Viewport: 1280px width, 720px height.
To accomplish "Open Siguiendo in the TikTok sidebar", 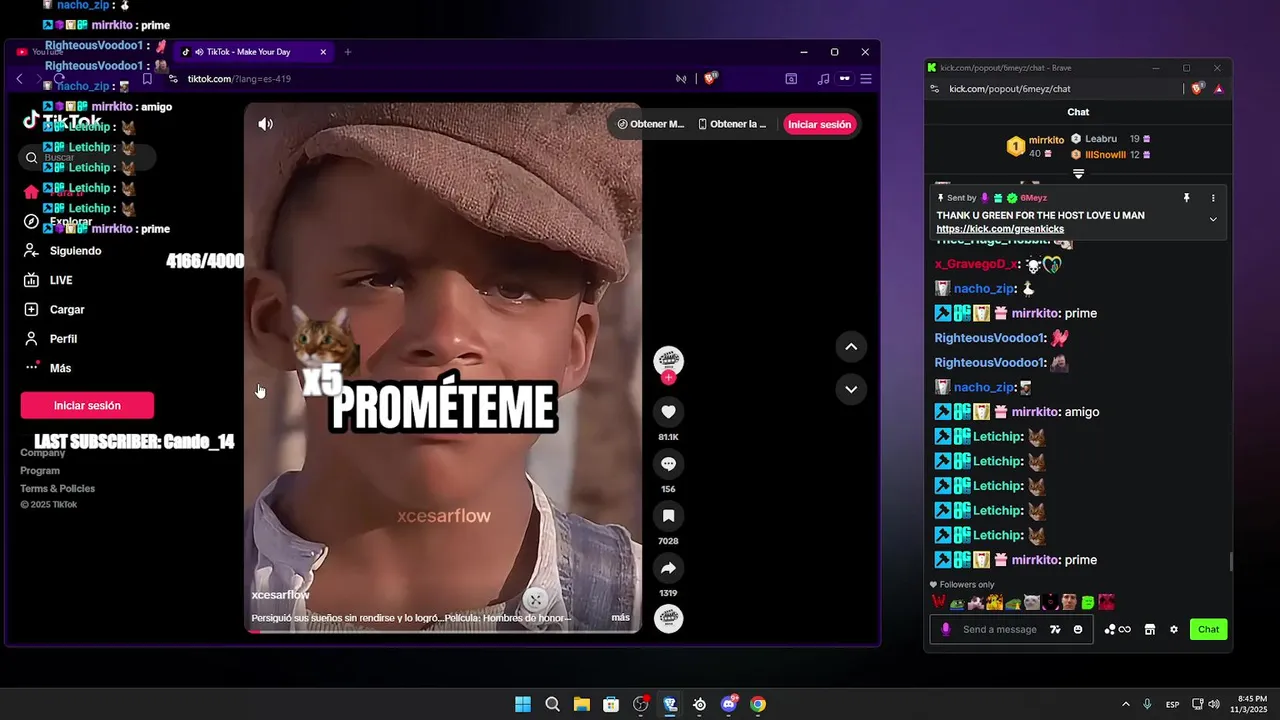I will [63, 251].
